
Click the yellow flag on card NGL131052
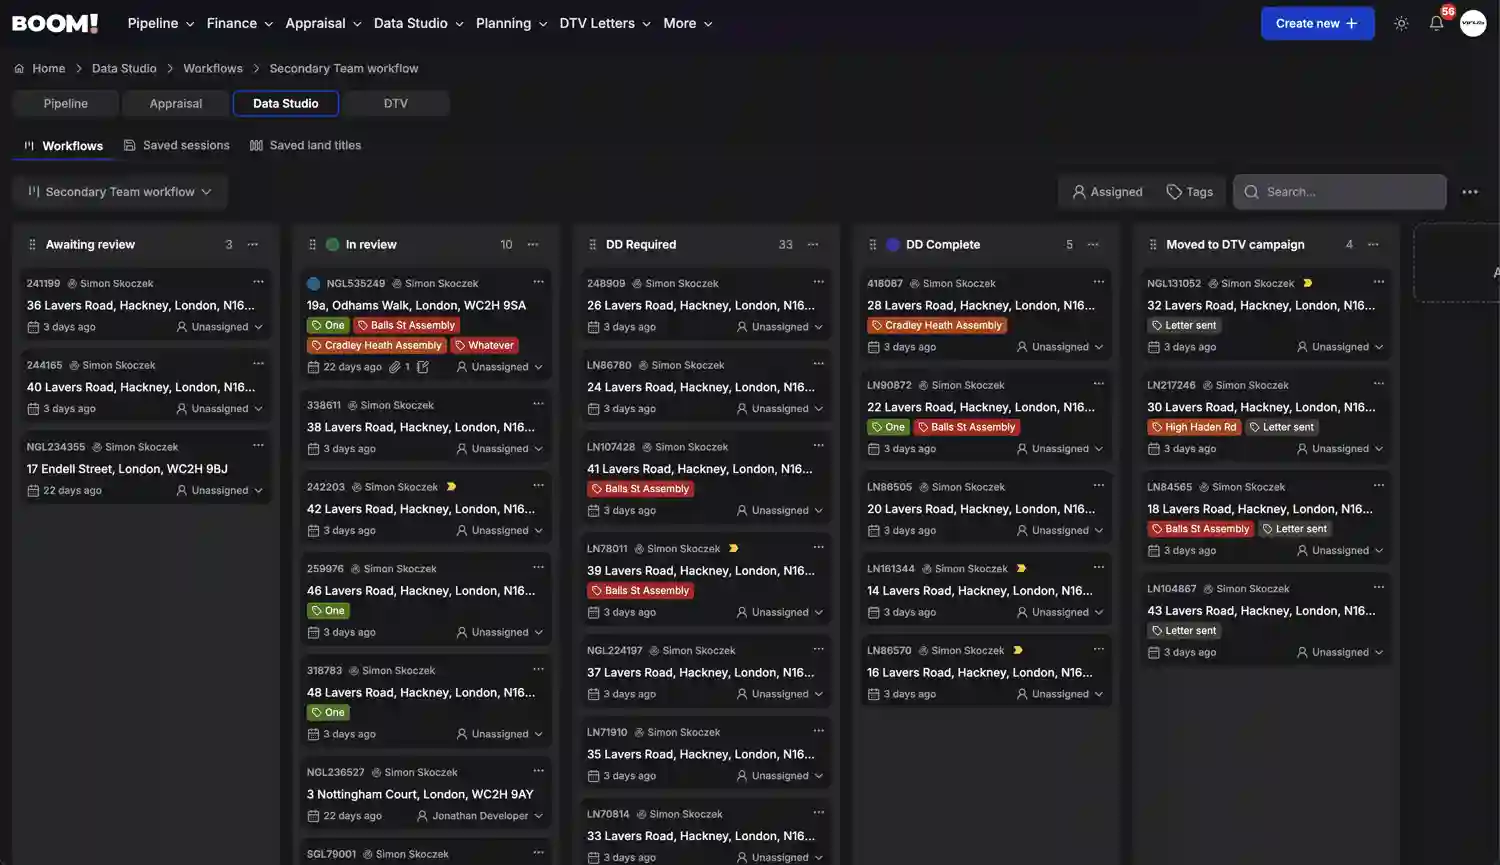[x=1307, y=283]
